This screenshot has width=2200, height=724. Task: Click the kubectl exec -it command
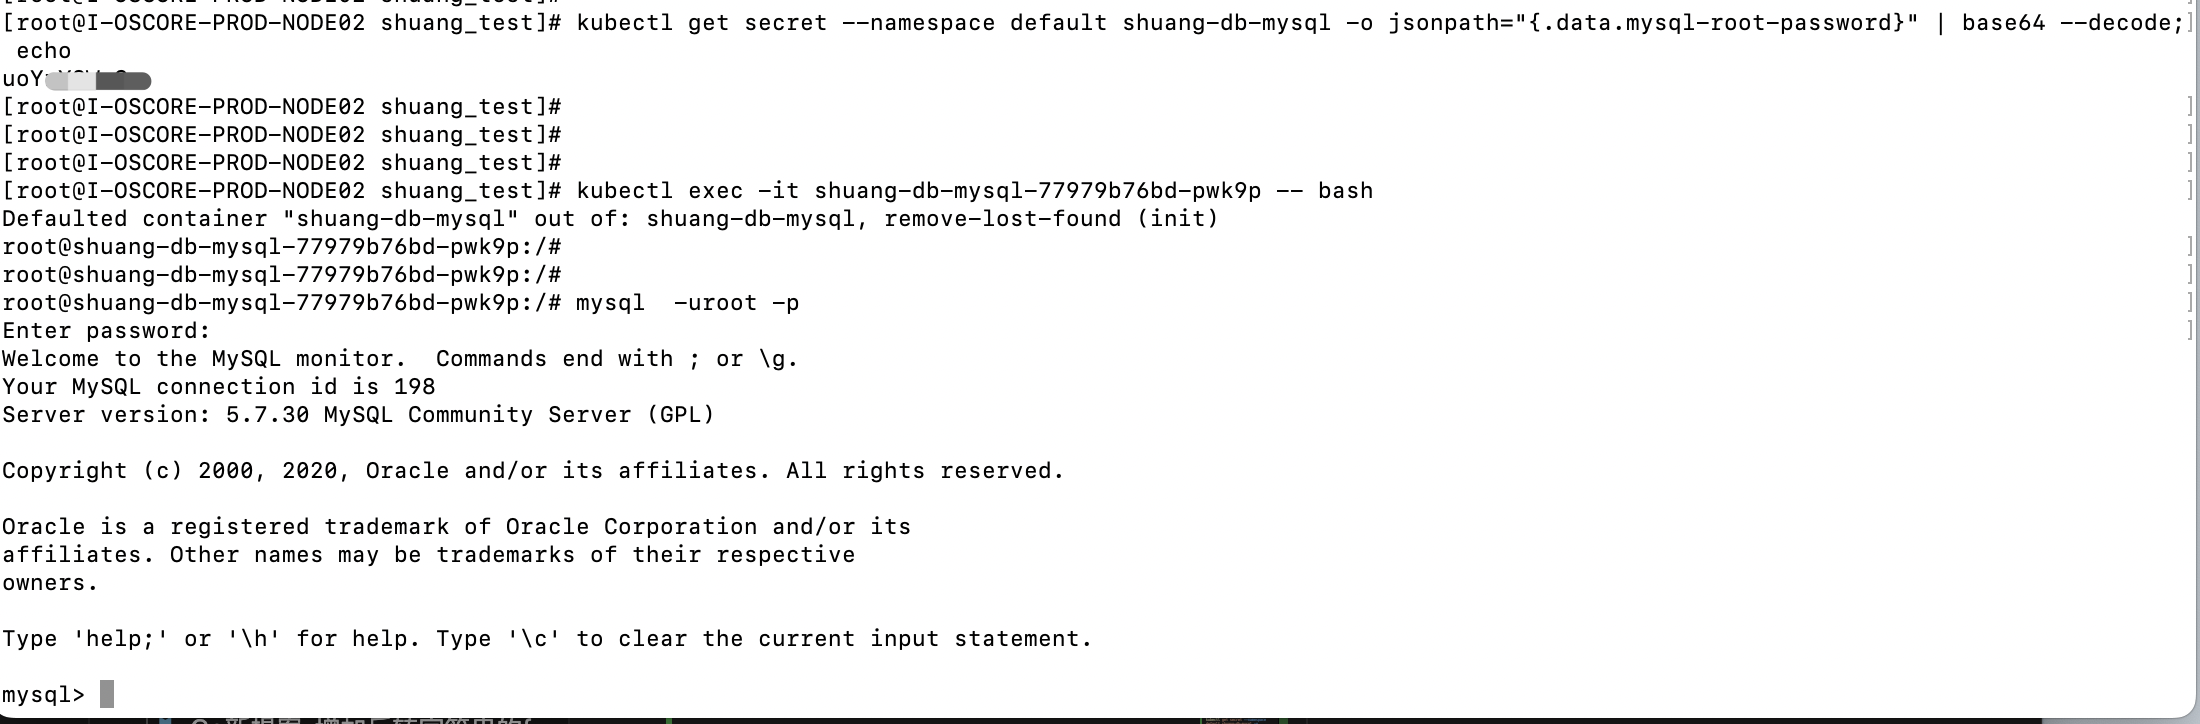974,191
